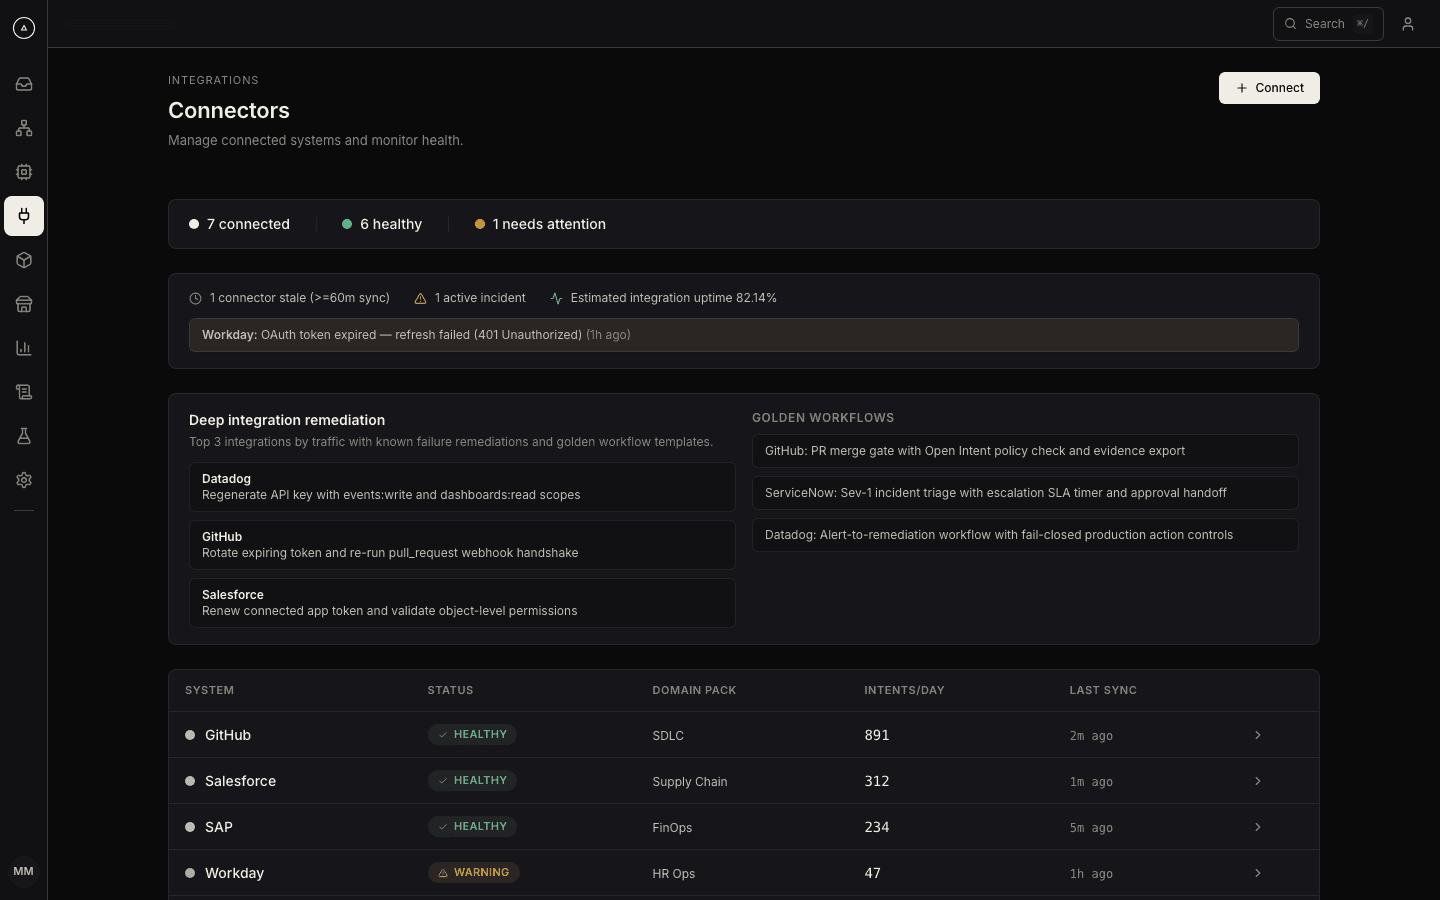Click the 1 needs attention summary
Screen dimensions: 1440x900
pos(540,224)
